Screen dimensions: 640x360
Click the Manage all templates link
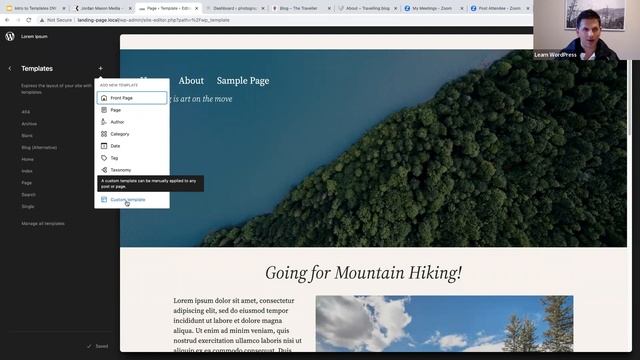43,224
